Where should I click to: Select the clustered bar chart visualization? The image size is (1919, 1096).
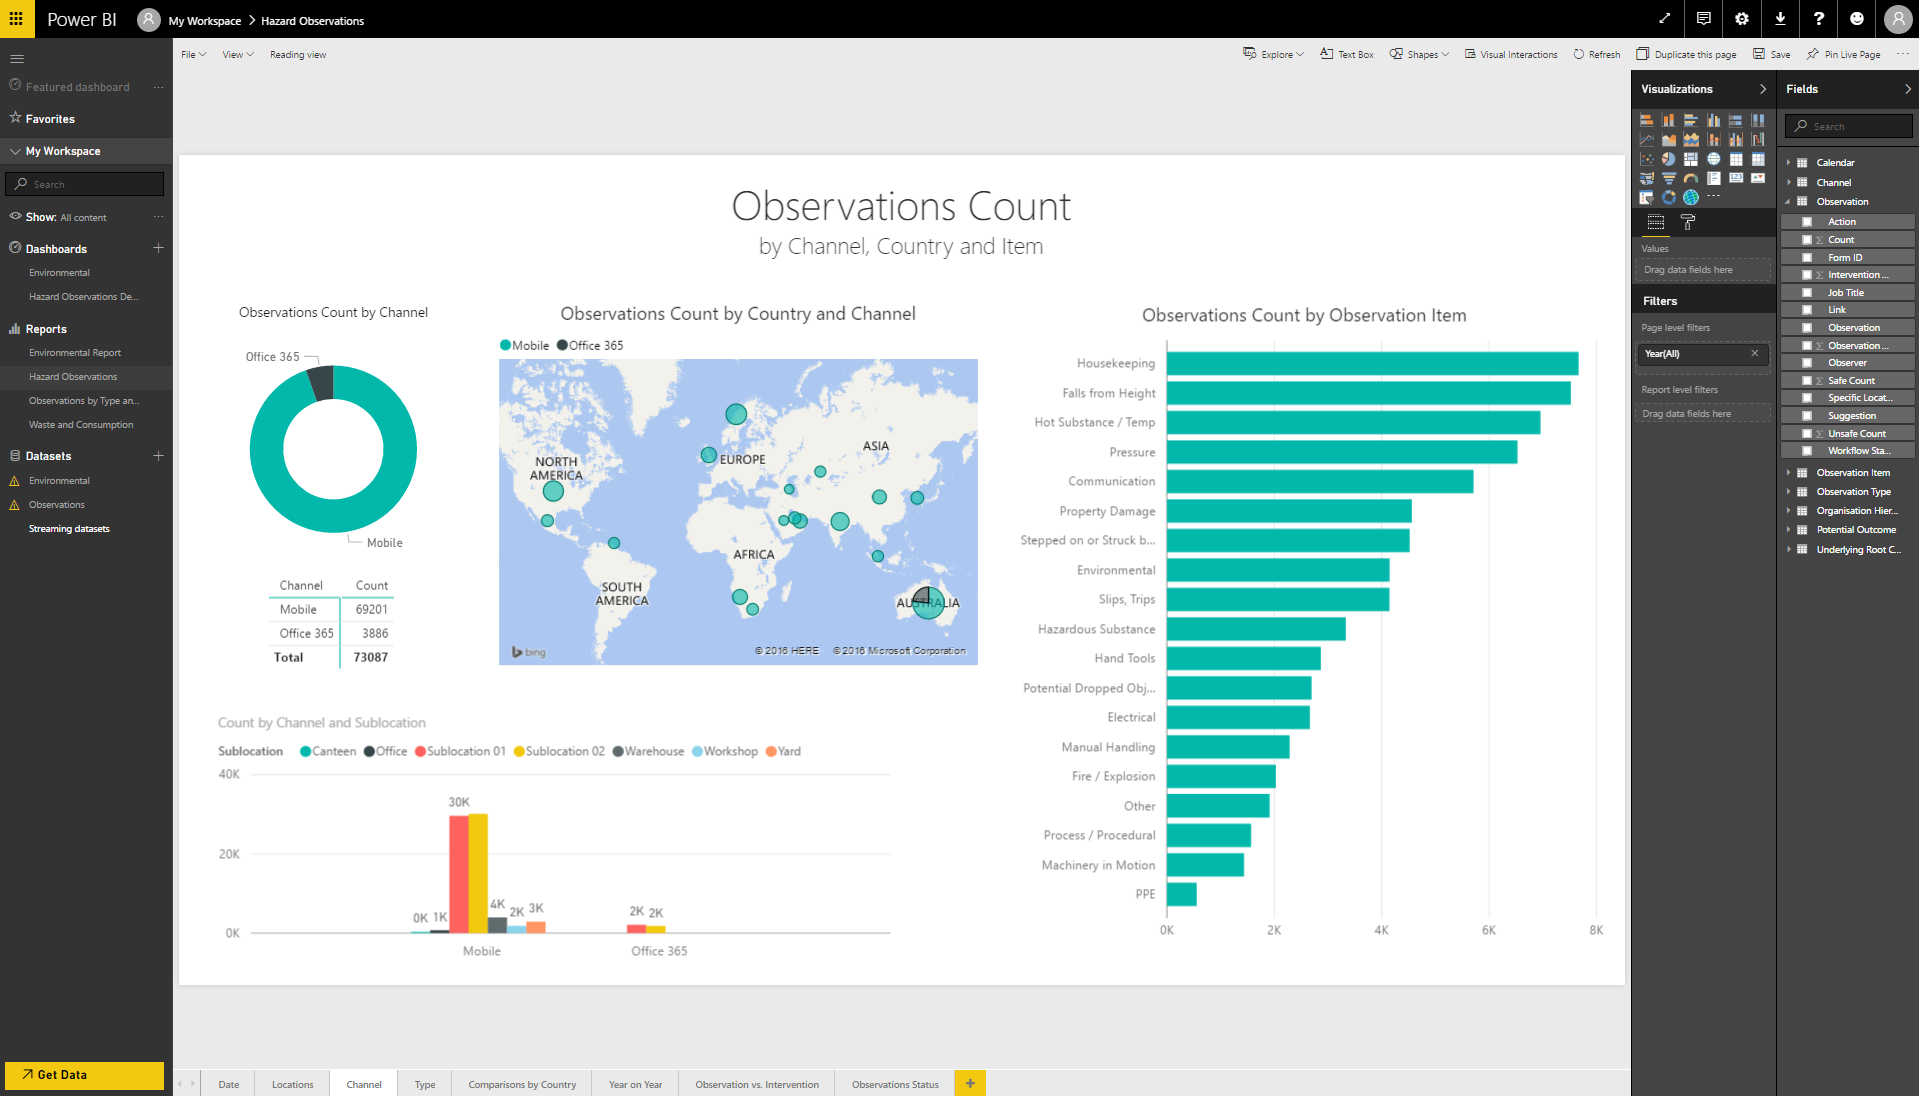pyautogui.click(x=1691, y=120)
